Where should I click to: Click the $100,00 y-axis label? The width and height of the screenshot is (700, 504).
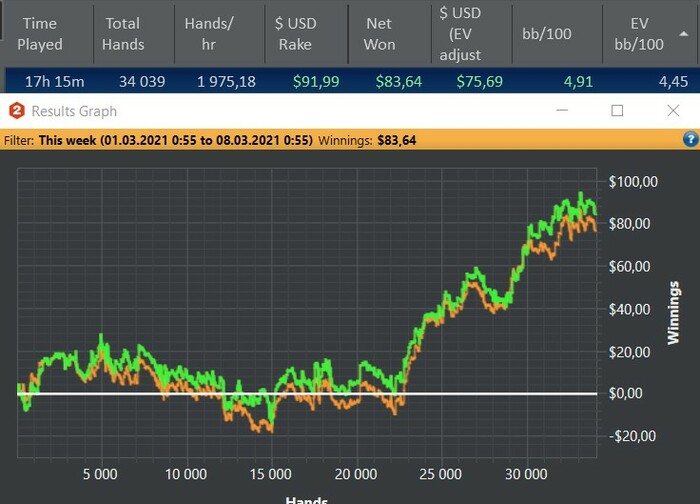pos(633,182)
